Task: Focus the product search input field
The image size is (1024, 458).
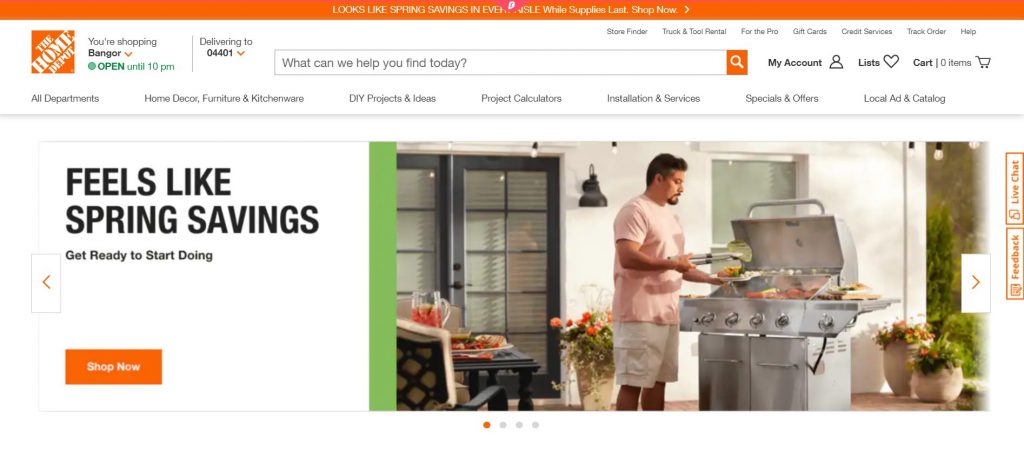Action: click(500, 63)
